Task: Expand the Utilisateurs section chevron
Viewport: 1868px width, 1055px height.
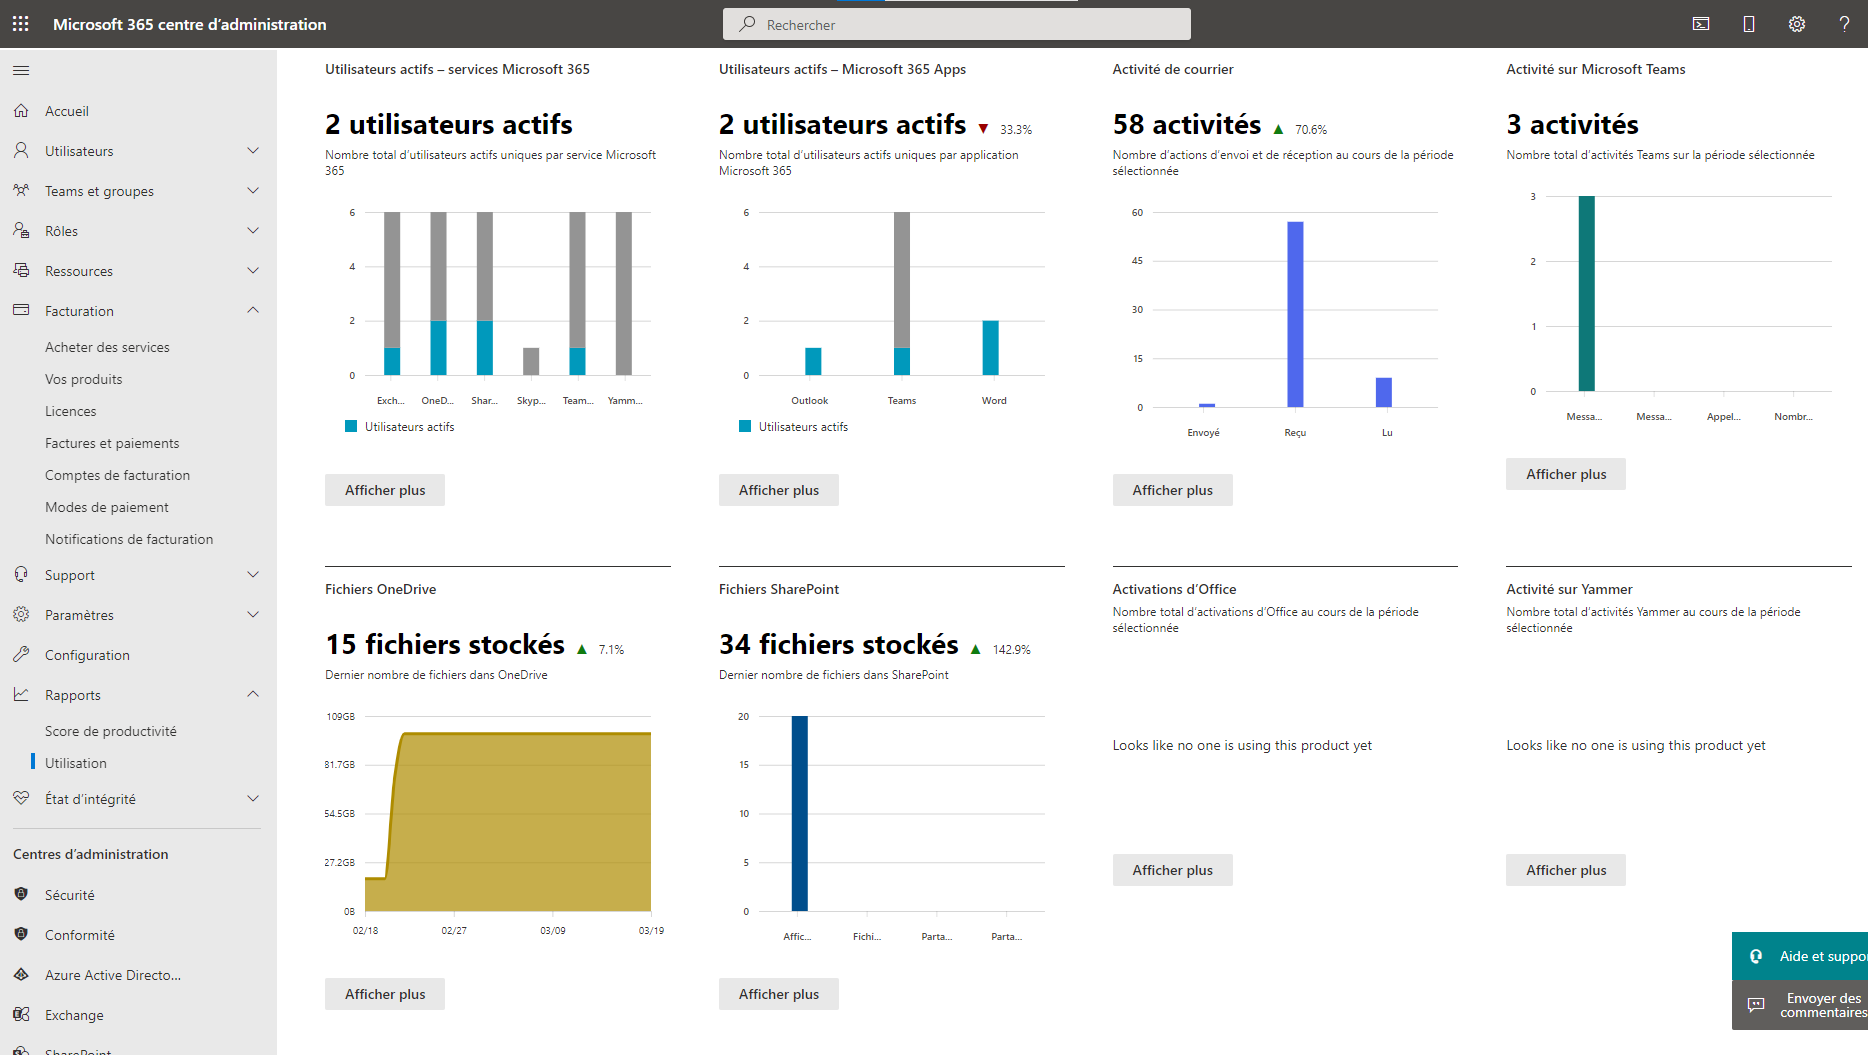Action: (253, 151)
